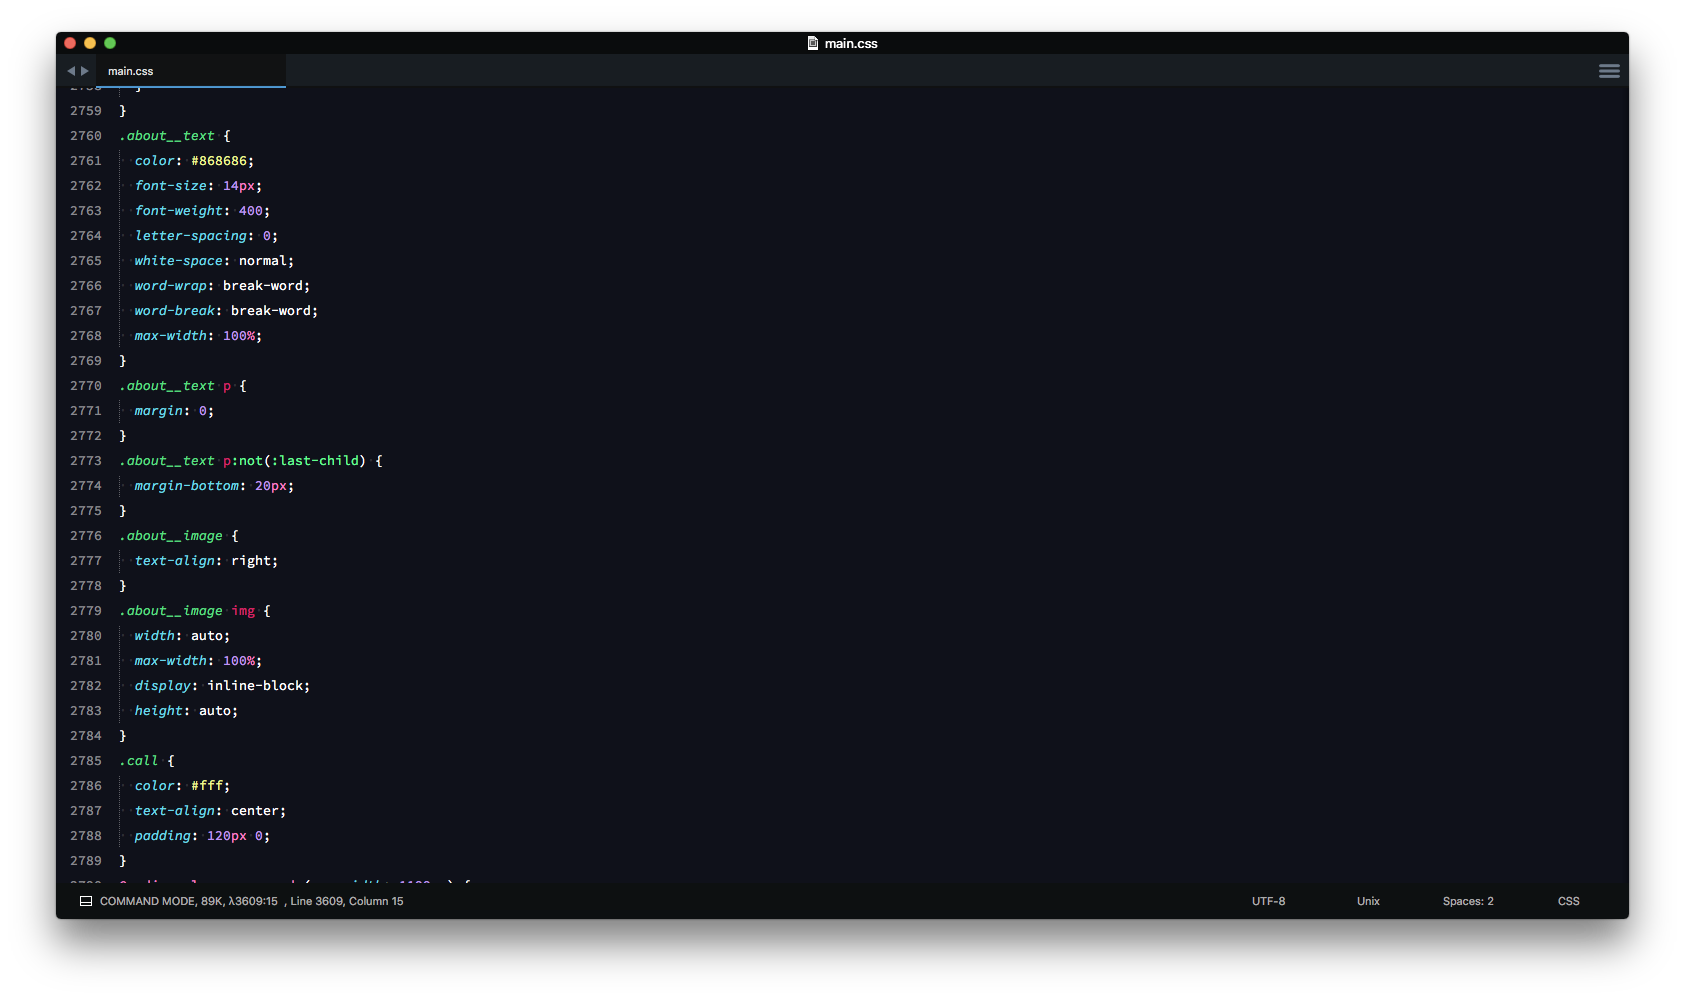The width and height of the screenshot is (1685, 999).
Task: Click the color #fff value
Action: point(207,786)
